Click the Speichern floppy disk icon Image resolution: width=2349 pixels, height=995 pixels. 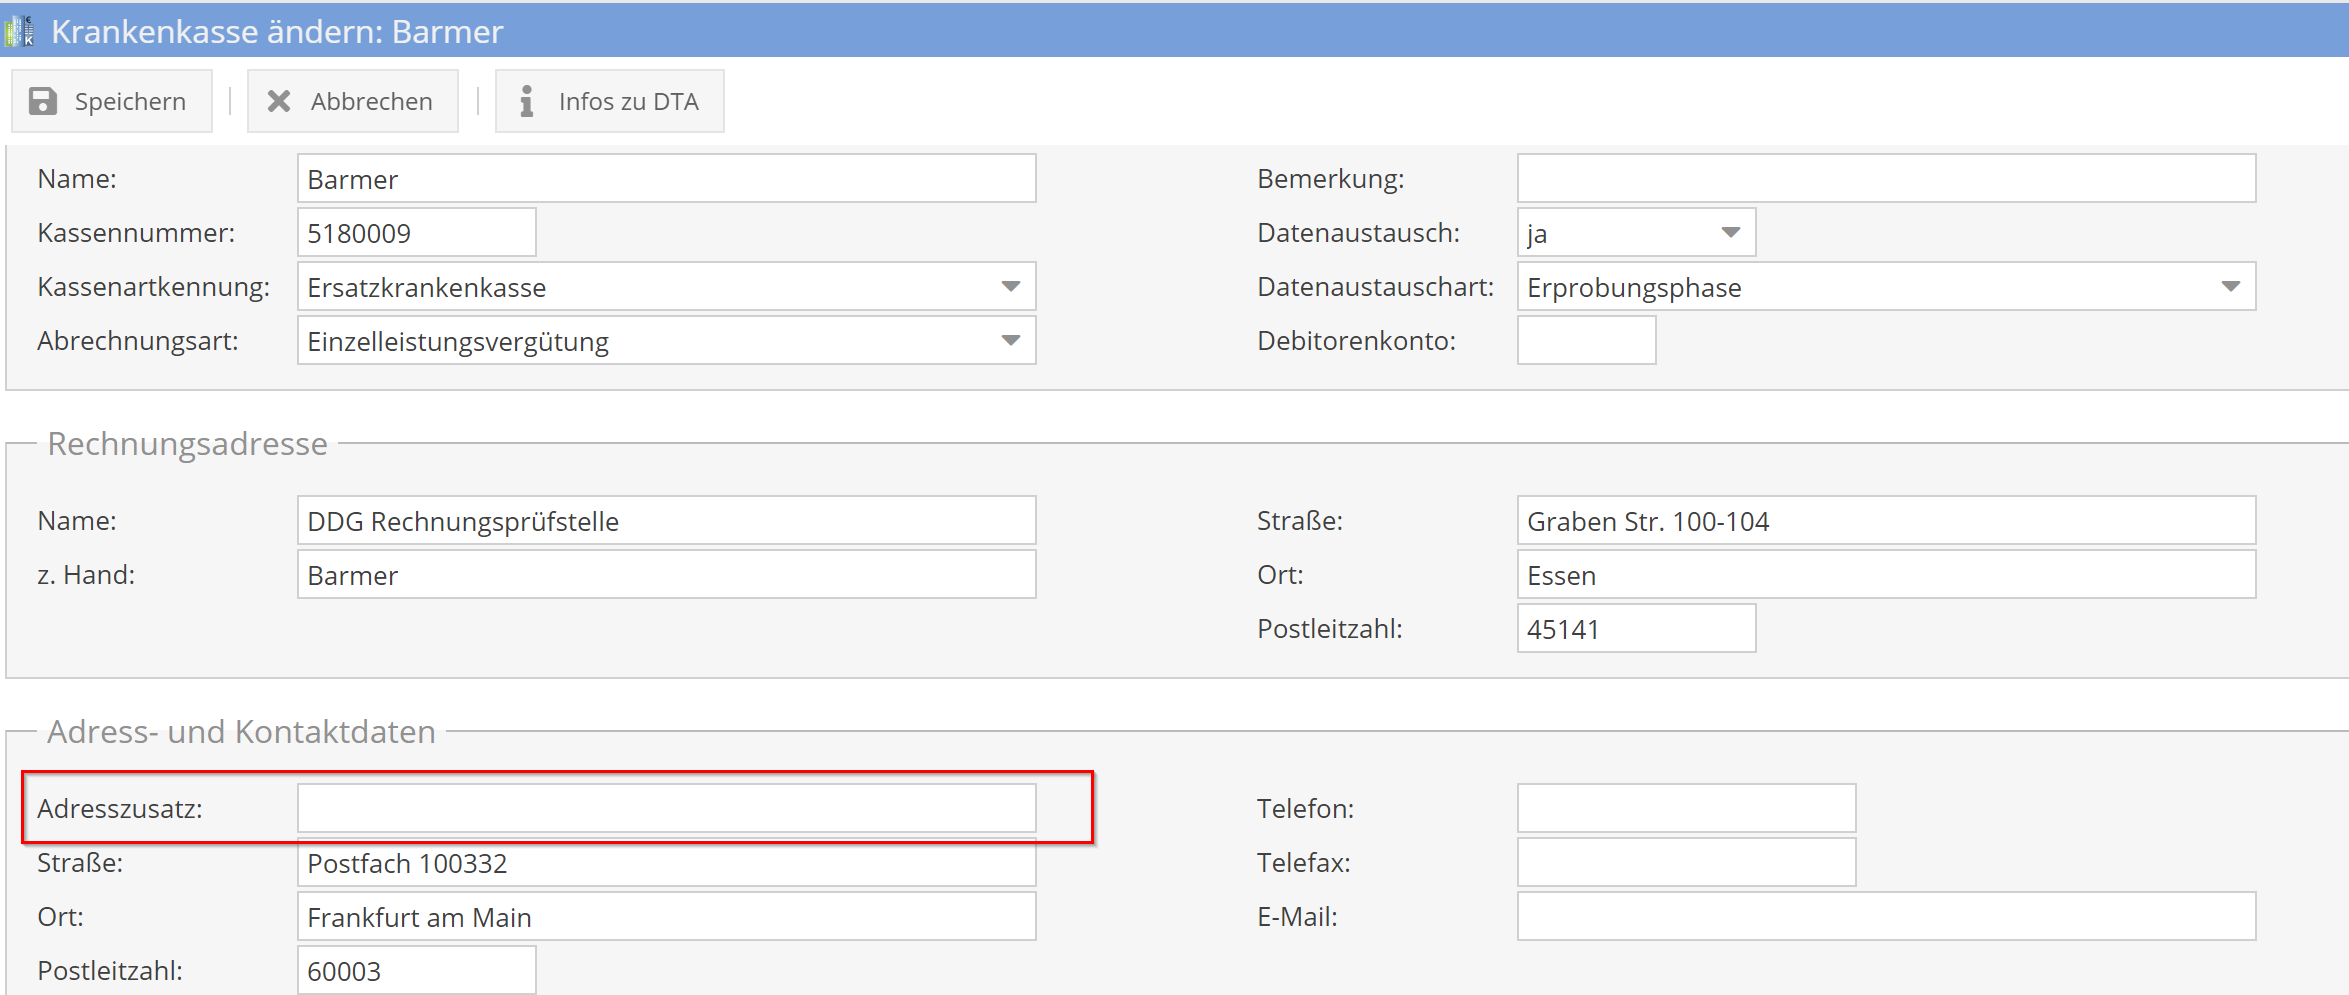click(43, 101)
